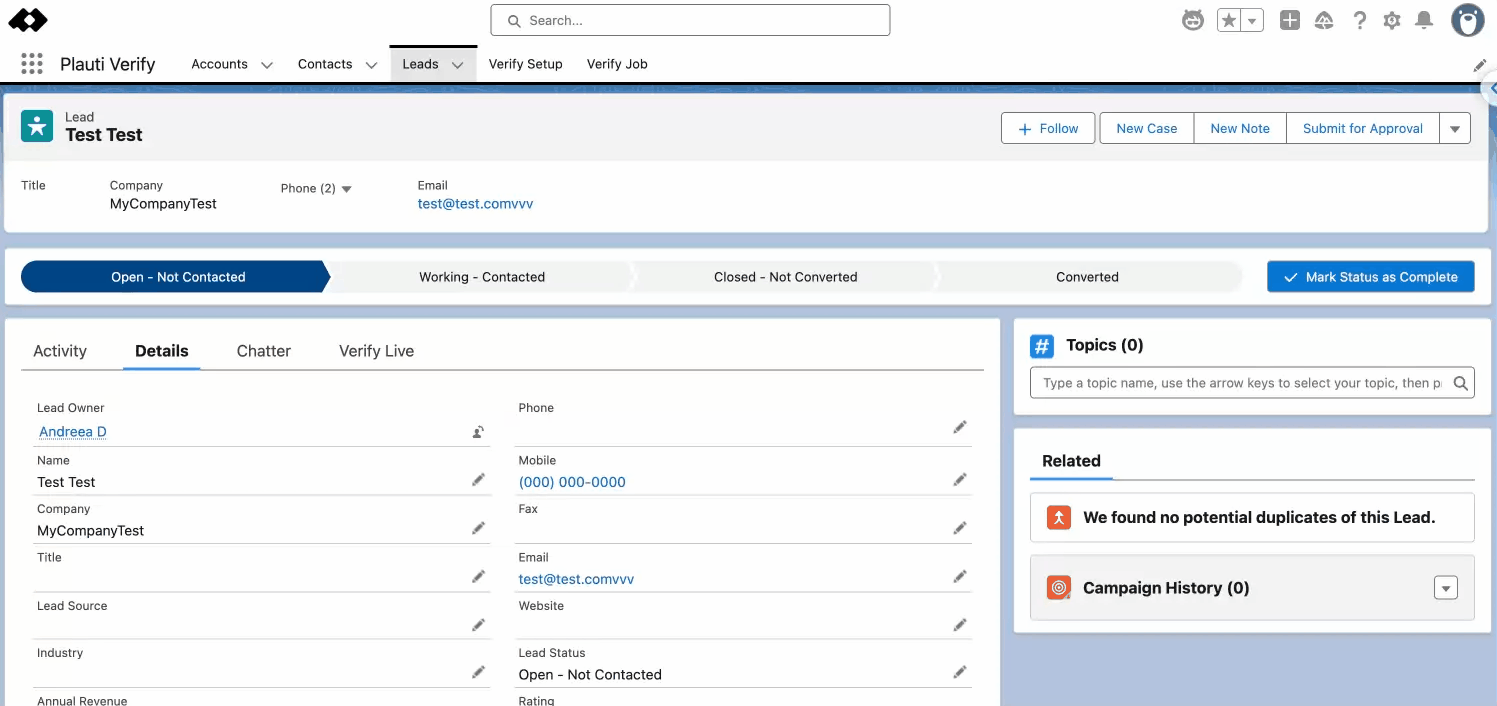Expand the Phone (2) dropdown
The image size is (1497, 706).
tap(346, 189)
